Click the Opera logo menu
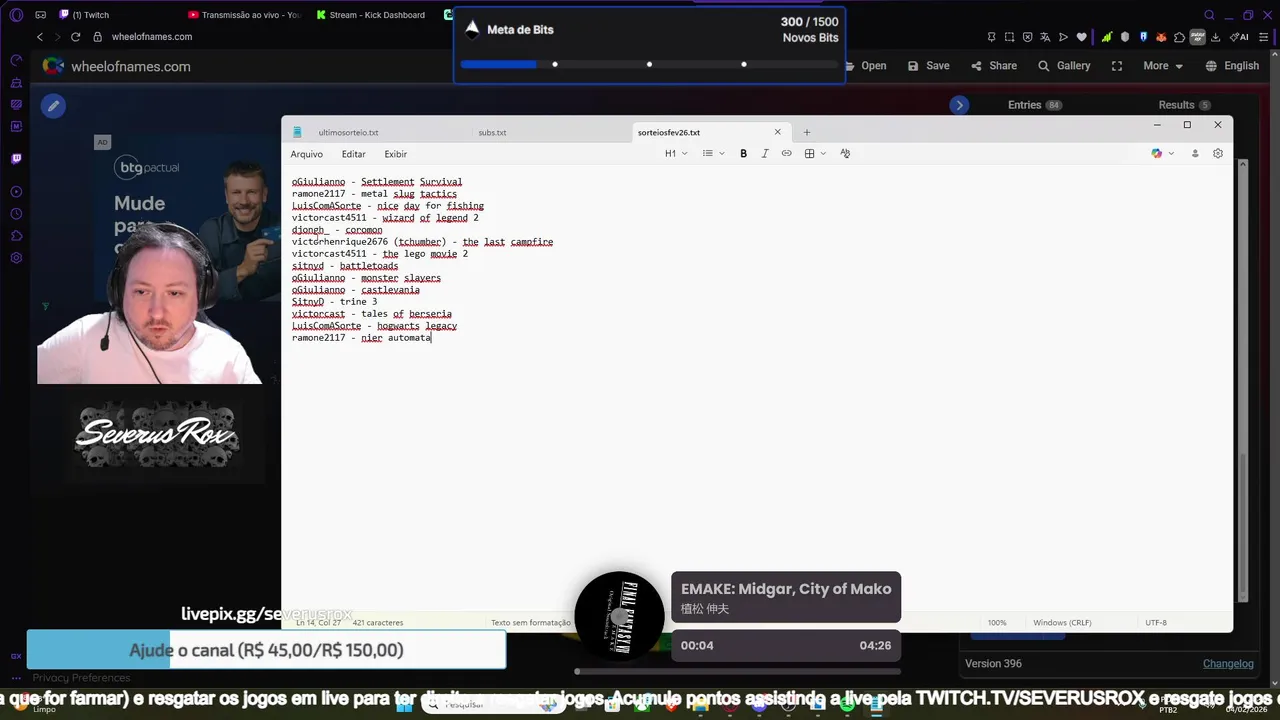 click(16, 15)
